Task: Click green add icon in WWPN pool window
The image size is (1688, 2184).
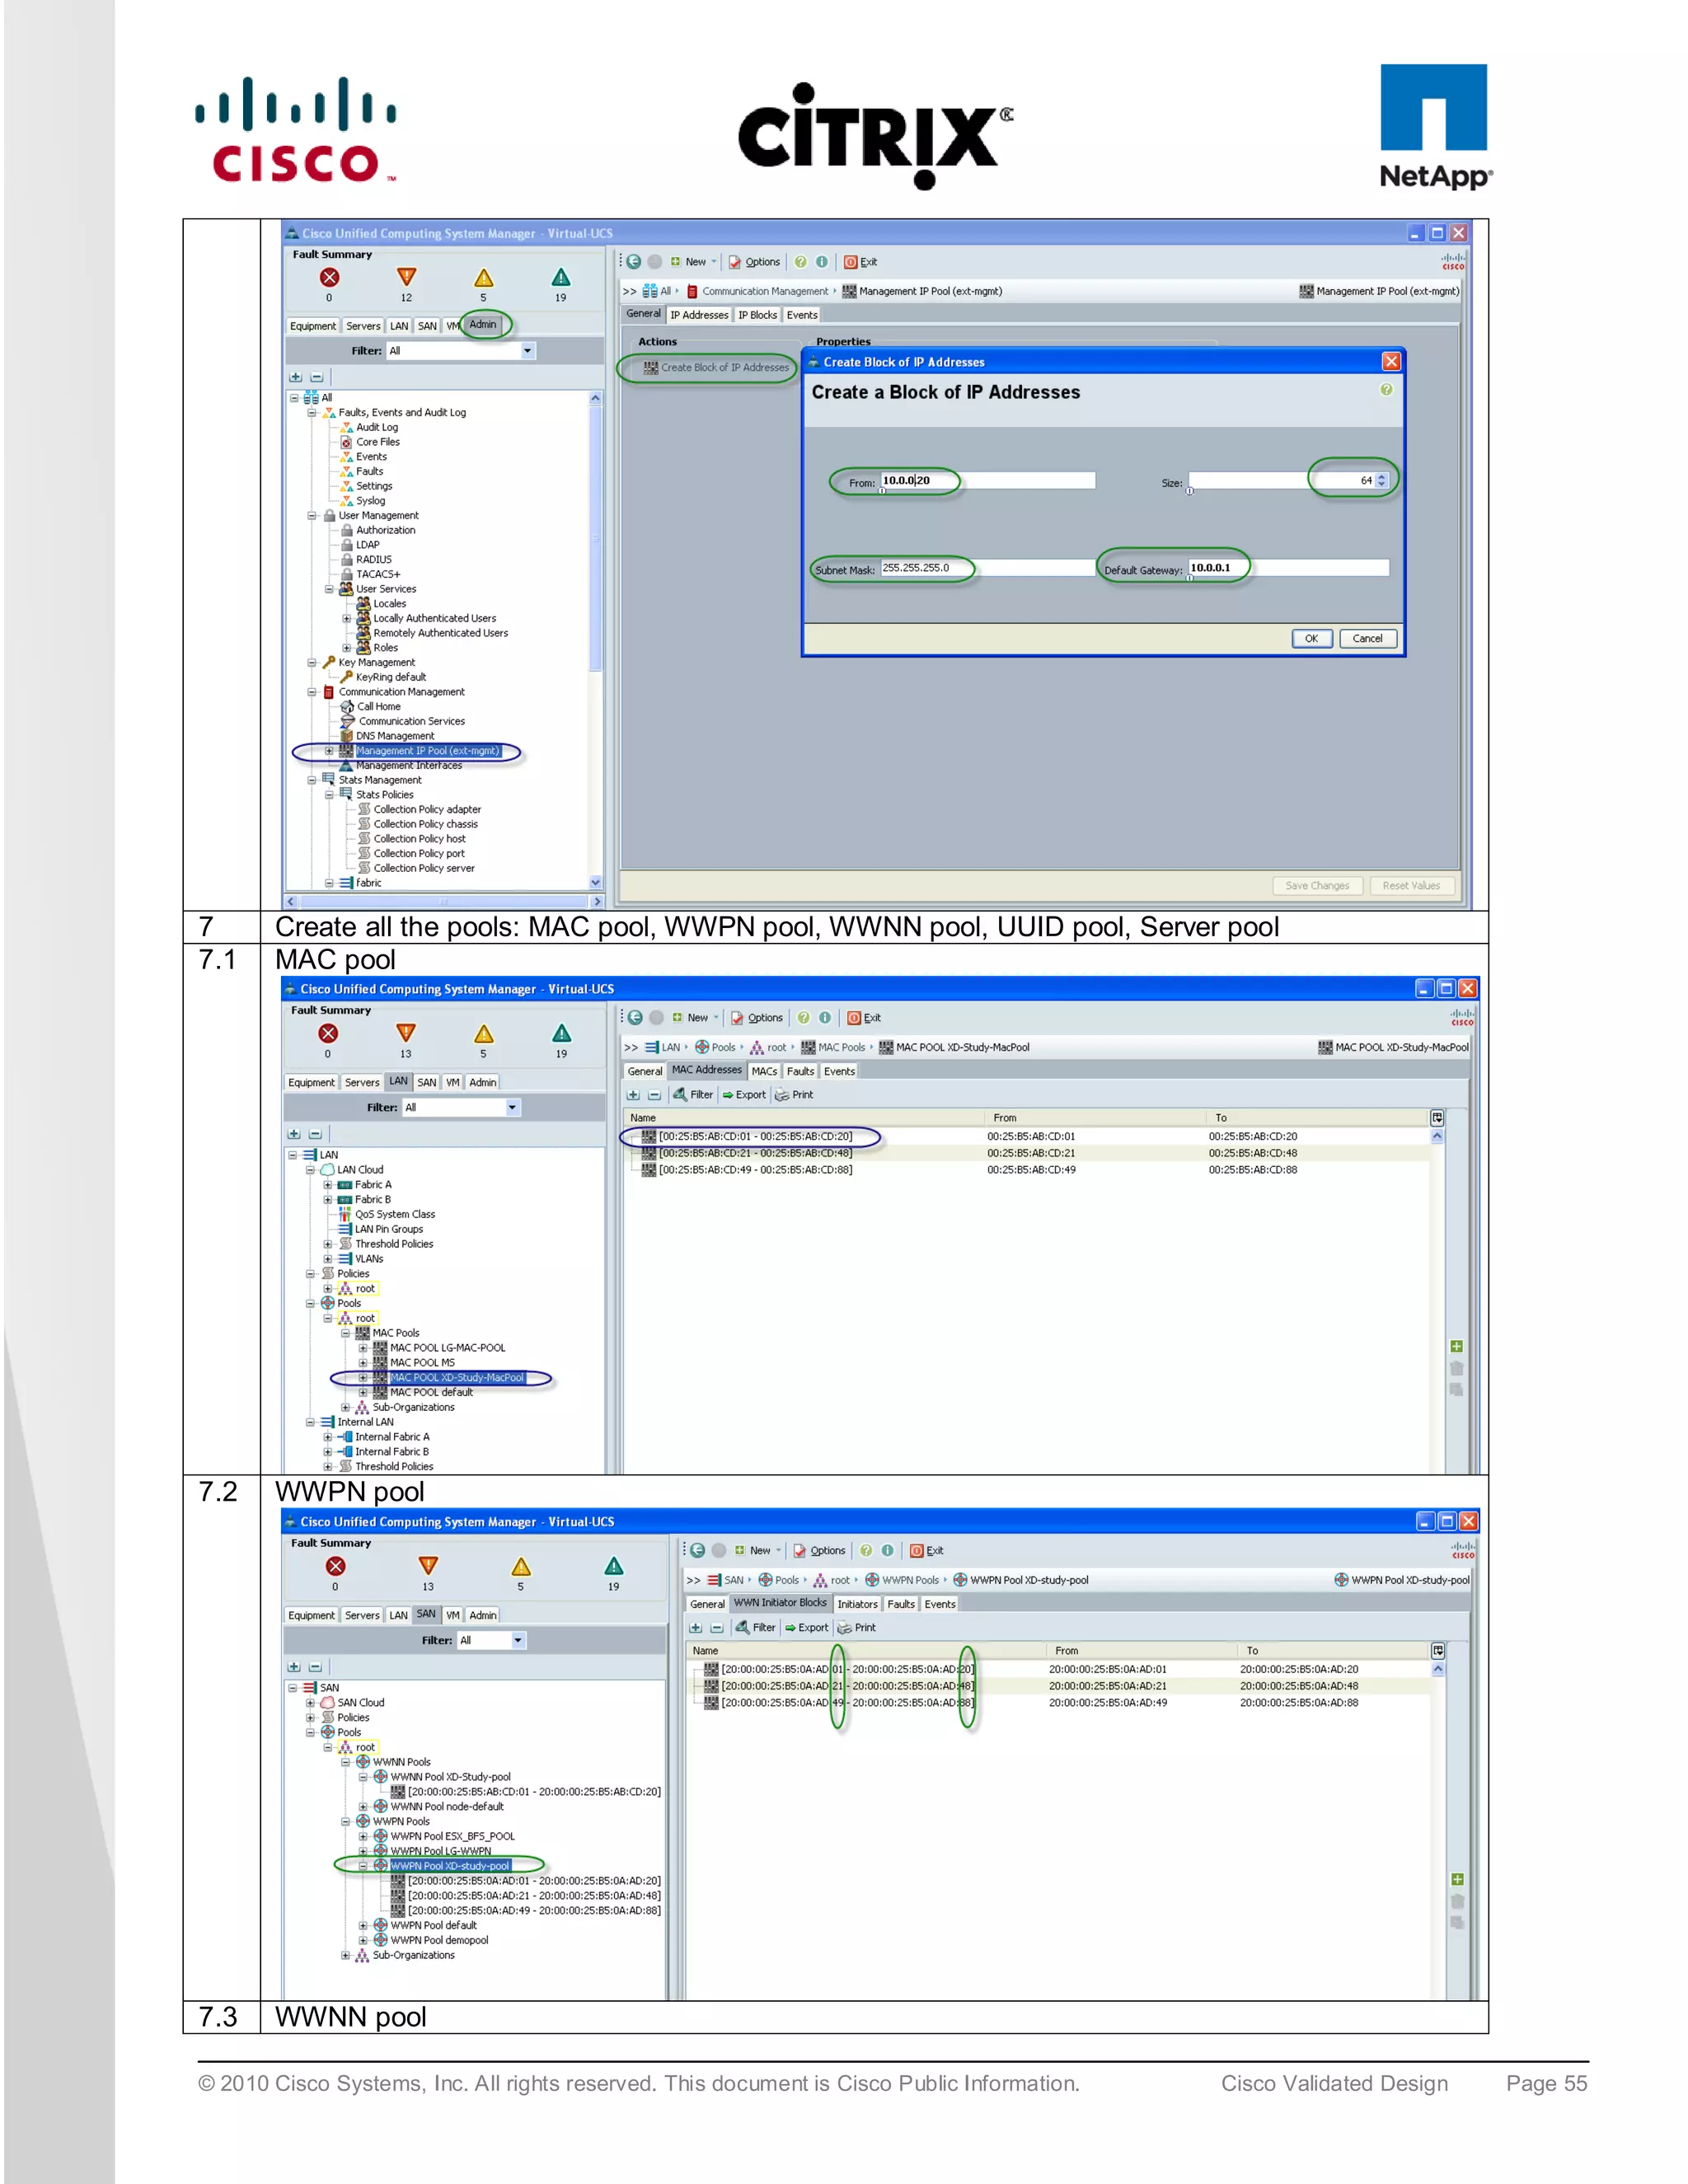Action: coord(1457,1880)
